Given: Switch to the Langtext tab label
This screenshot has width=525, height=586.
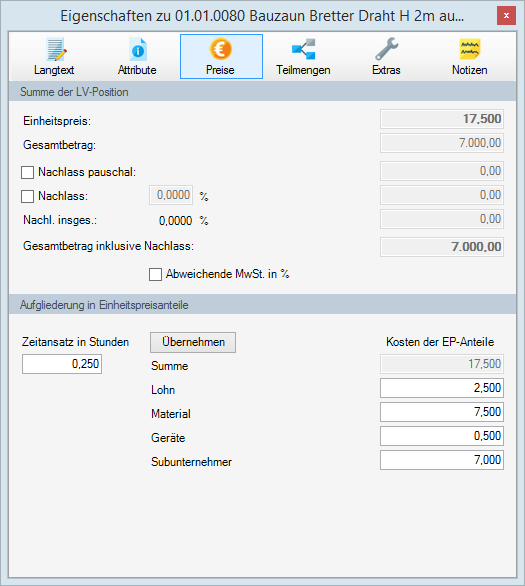Looking at the screenshot, I should pyautogui.click(x=54, y=70).
